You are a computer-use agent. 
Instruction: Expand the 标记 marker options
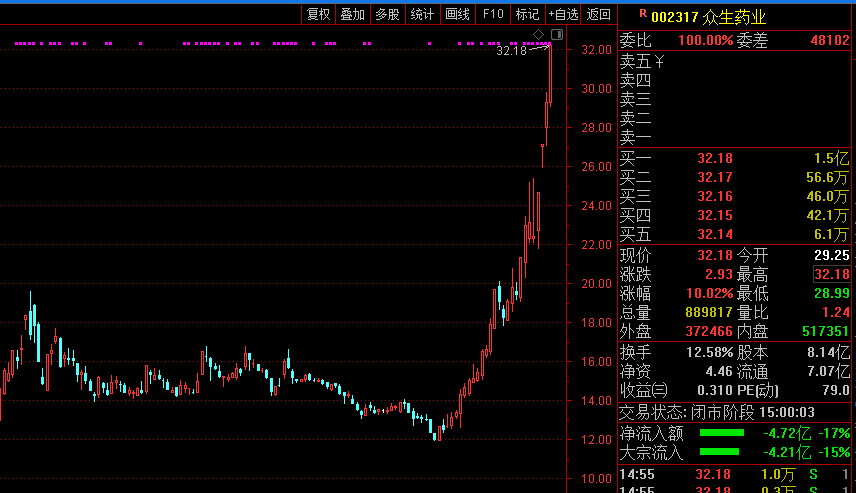pos(527,14)
